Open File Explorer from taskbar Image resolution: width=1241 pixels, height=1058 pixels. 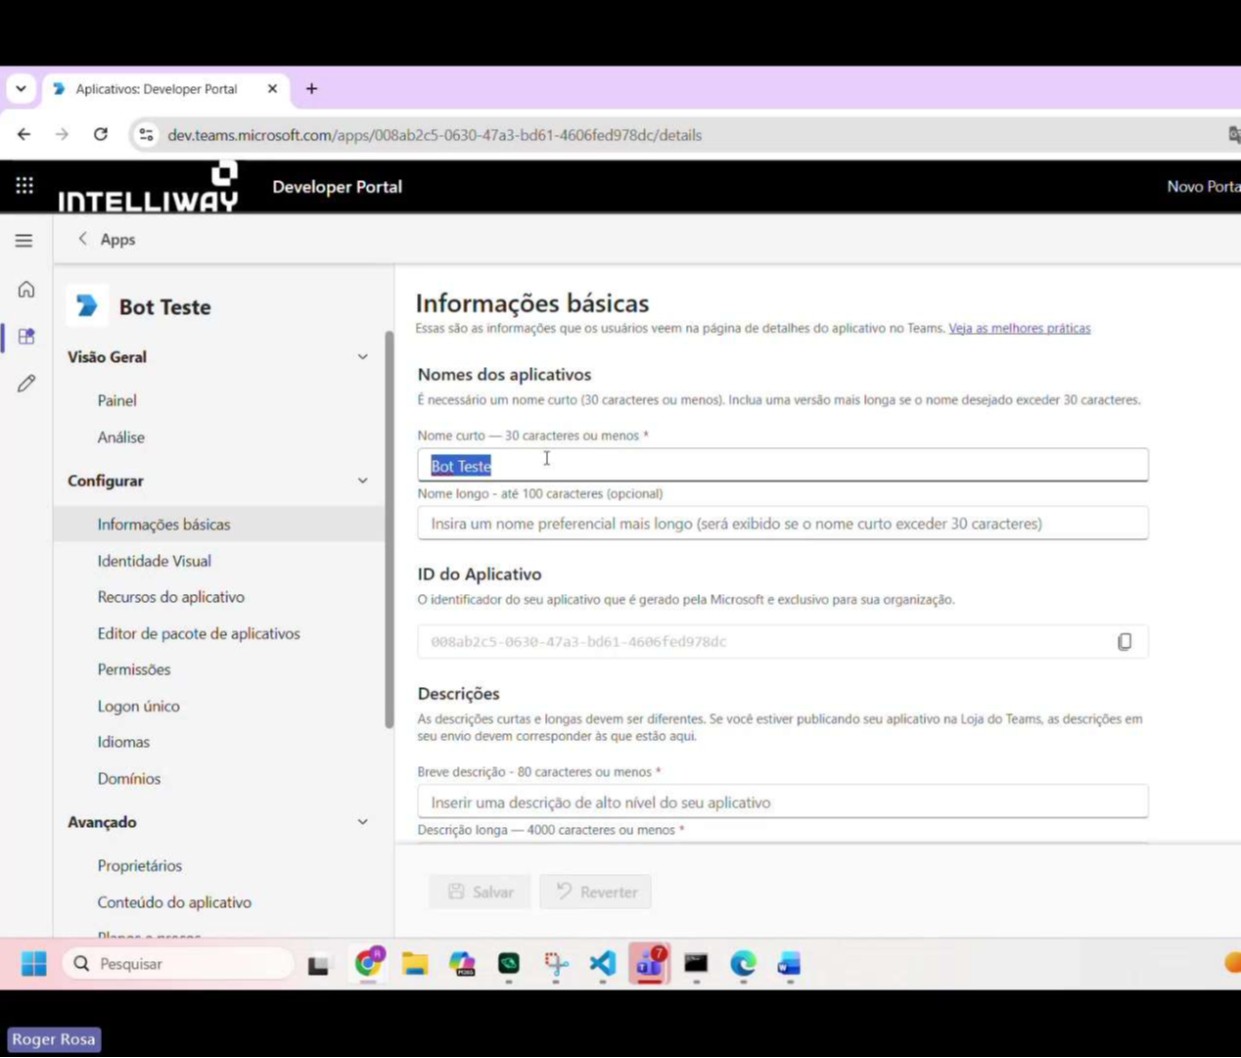[415, 963]
